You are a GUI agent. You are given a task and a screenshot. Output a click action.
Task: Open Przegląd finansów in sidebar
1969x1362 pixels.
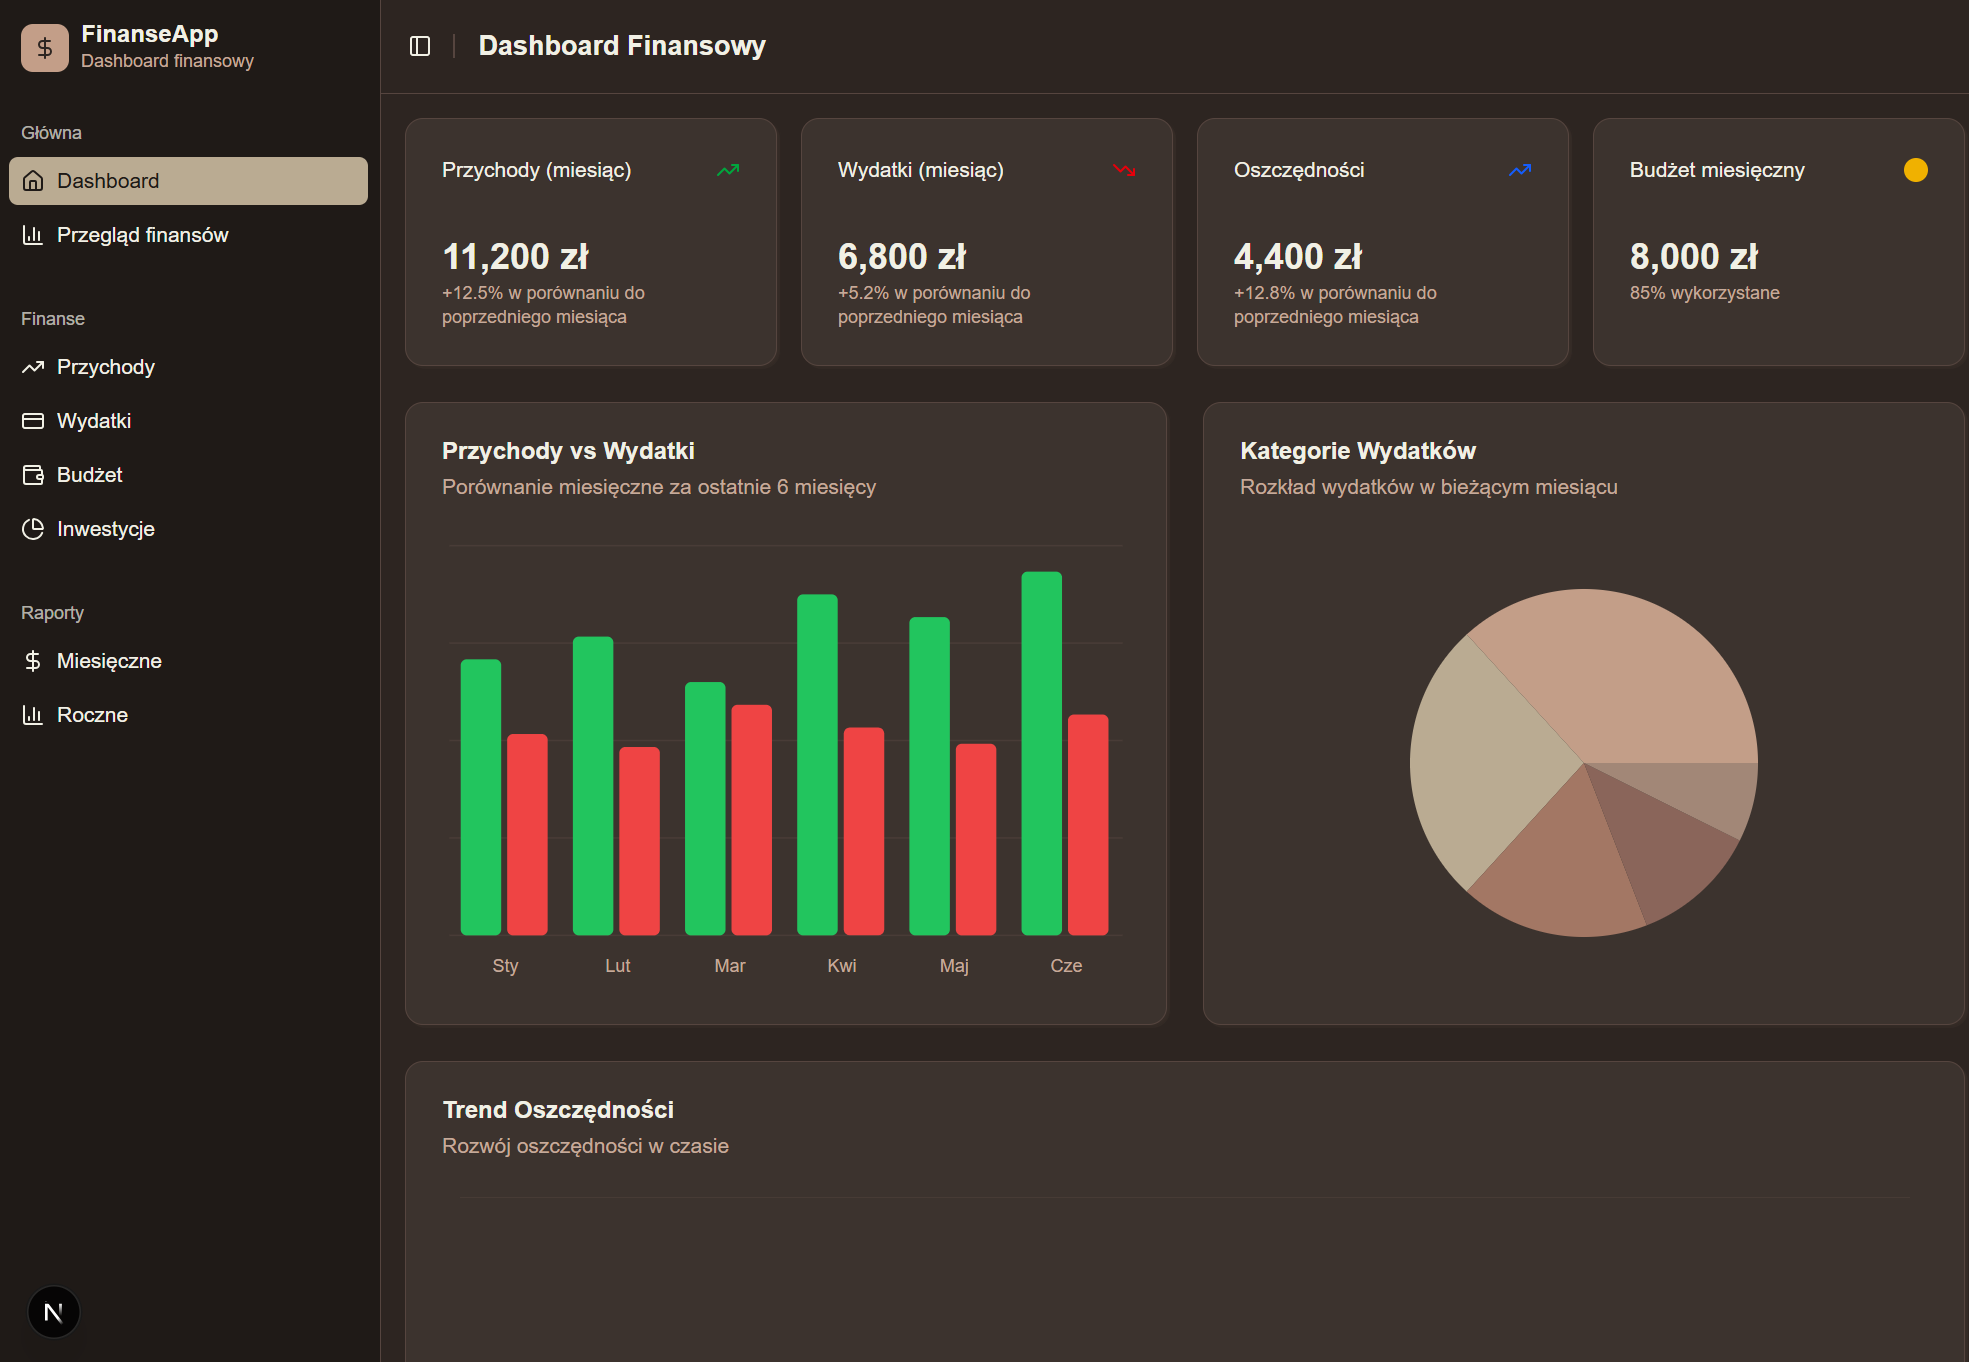click(x=142, y=235)
